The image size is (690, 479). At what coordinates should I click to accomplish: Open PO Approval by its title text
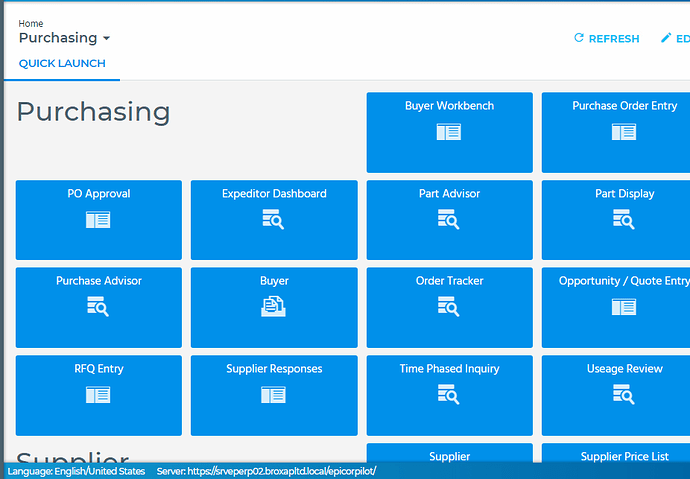99,194
